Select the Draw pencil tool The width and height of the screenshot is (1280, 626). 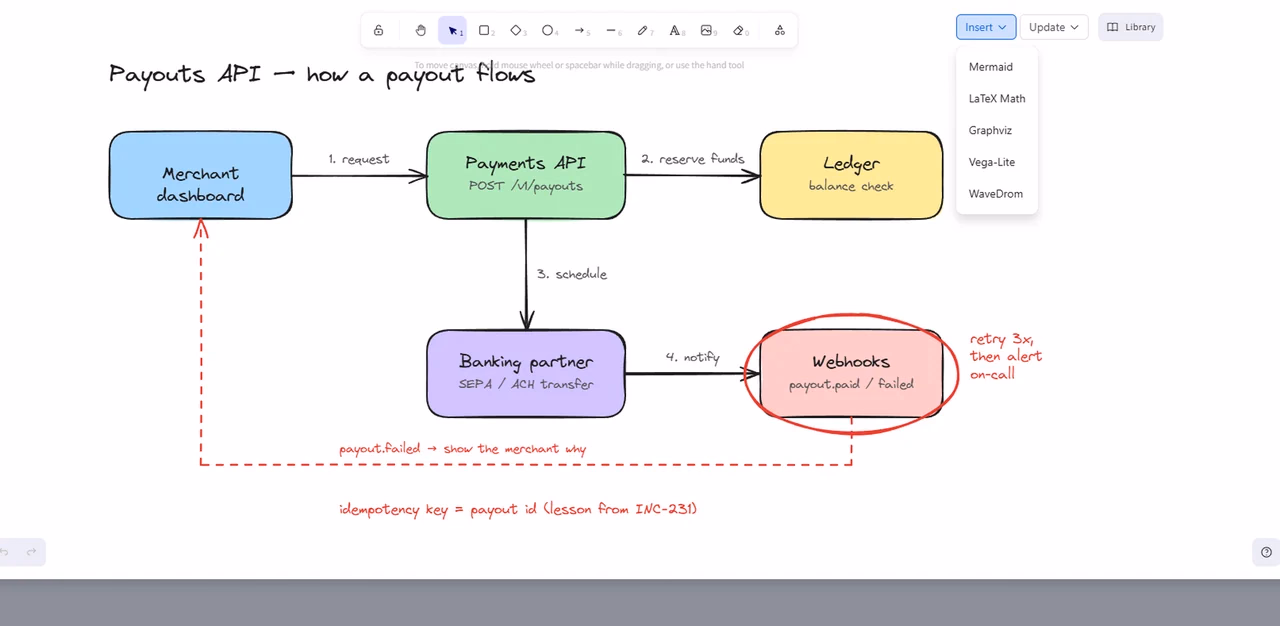tap(644, 31)
